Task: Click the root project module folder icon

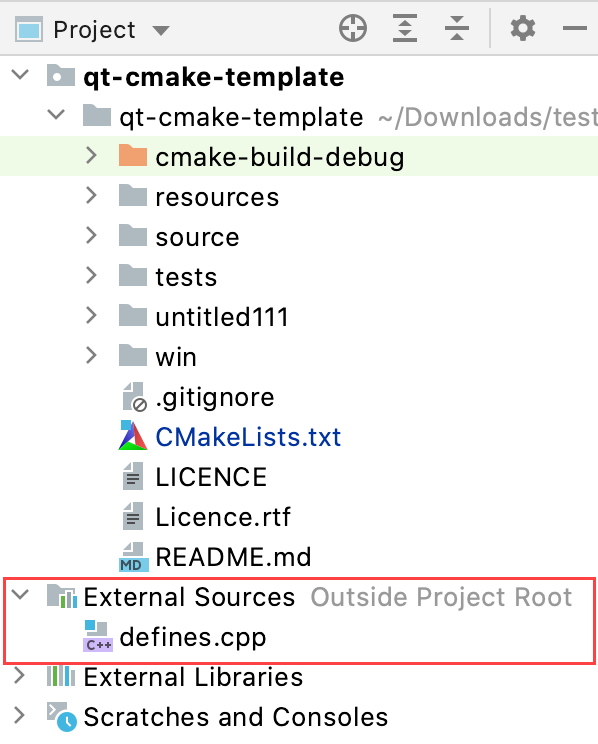Action: (61, 75)
